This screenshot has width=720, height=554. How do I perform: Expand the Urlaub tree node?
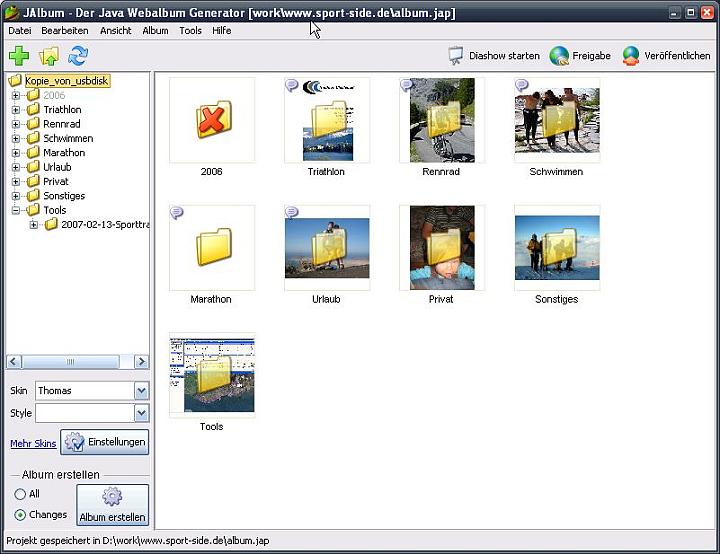[16, 167]
